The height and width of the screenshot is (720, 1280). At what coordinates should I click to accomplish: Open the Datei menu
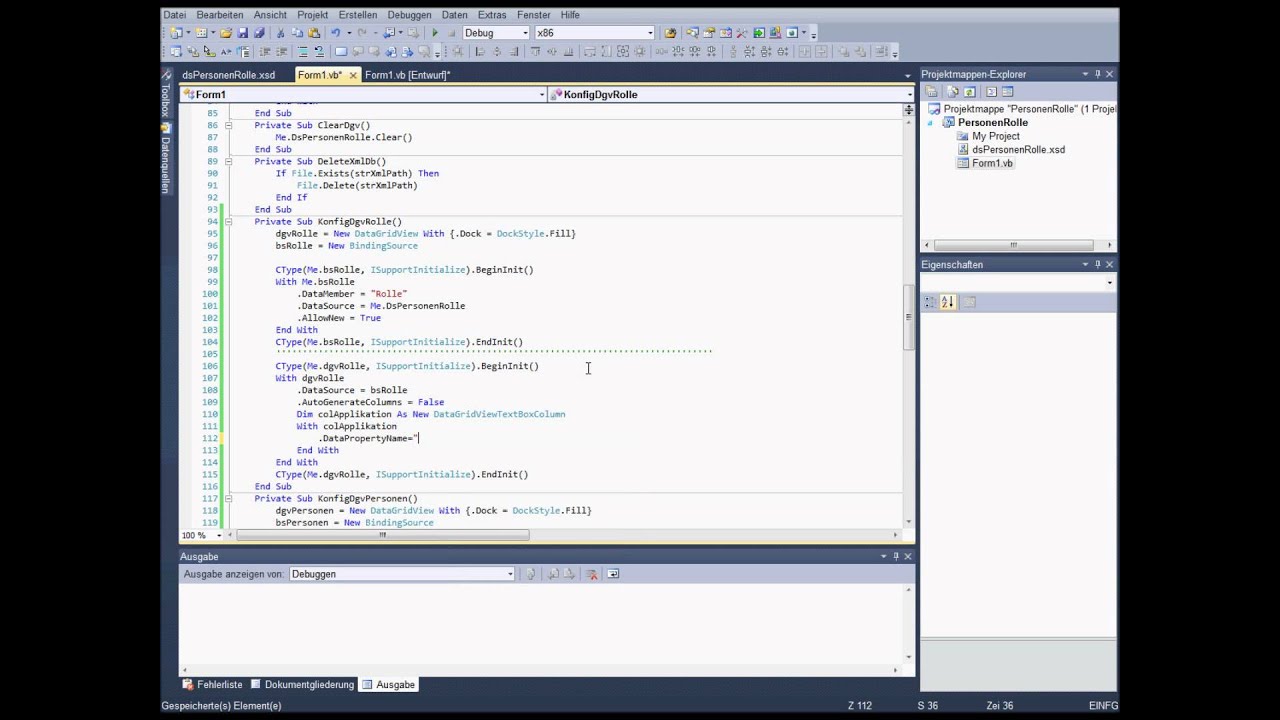175,15
